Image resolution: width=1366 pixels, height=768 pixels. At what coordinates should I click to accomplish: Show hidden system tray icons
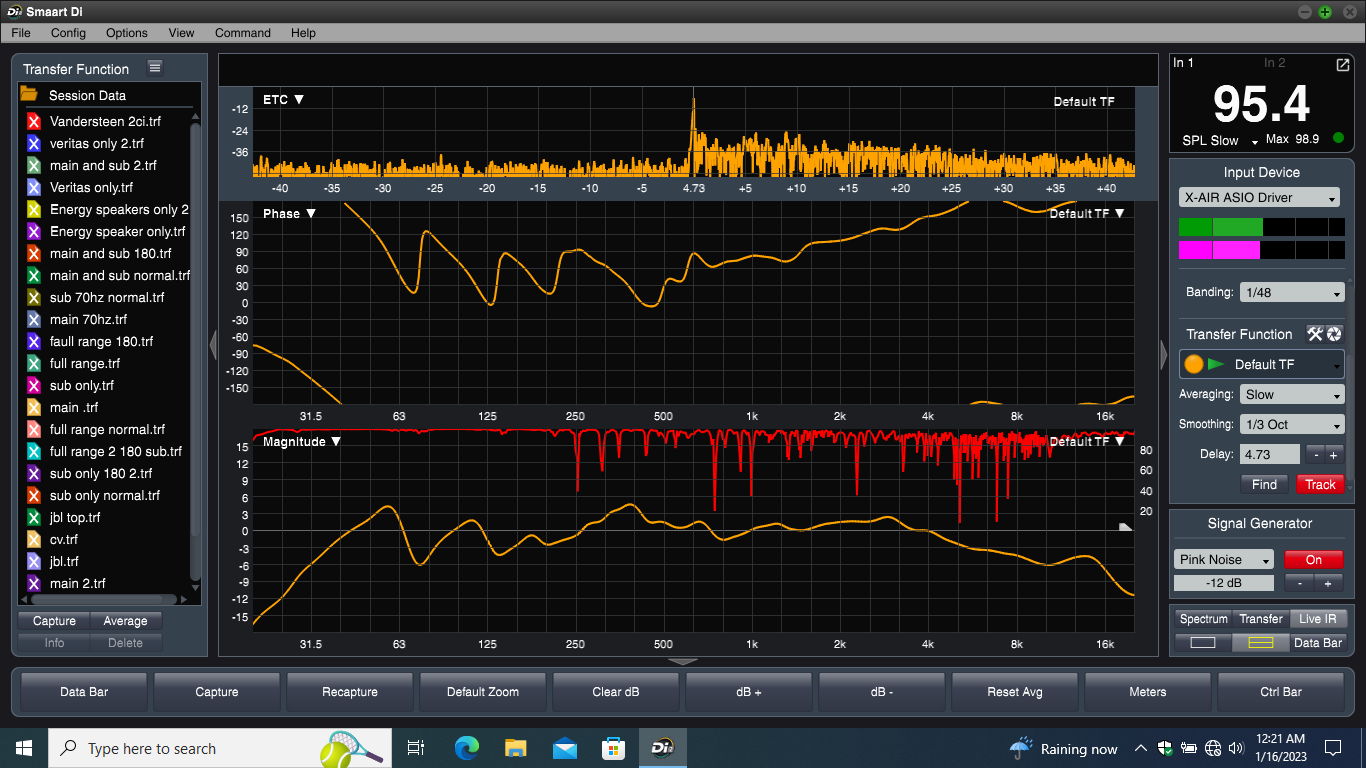pos(1141,748)
